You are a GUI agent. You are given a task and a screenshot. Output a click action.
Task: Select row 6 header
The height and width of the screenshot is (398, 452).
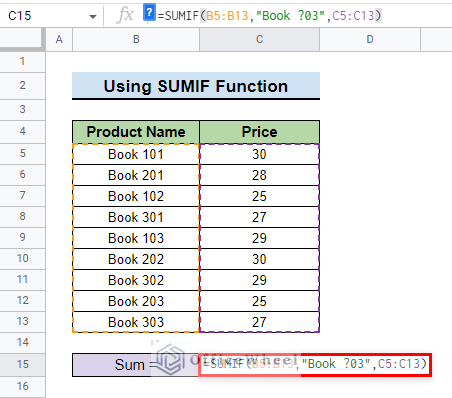tap(22, 175)
